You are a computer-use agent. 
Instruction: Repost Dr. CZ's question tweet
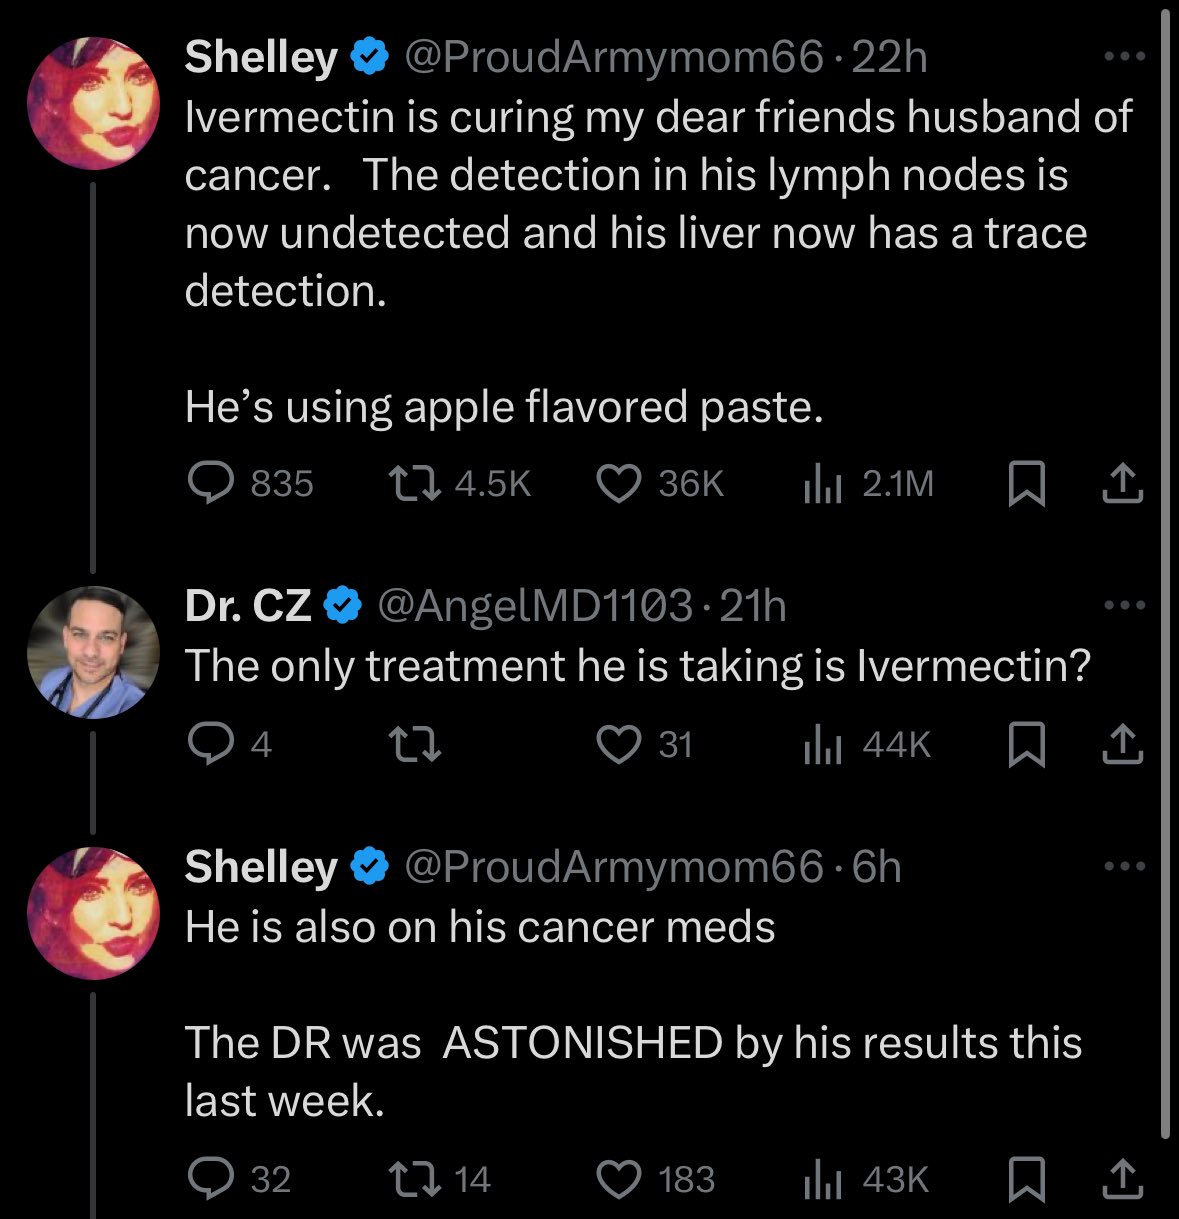[x=414, y=745]
